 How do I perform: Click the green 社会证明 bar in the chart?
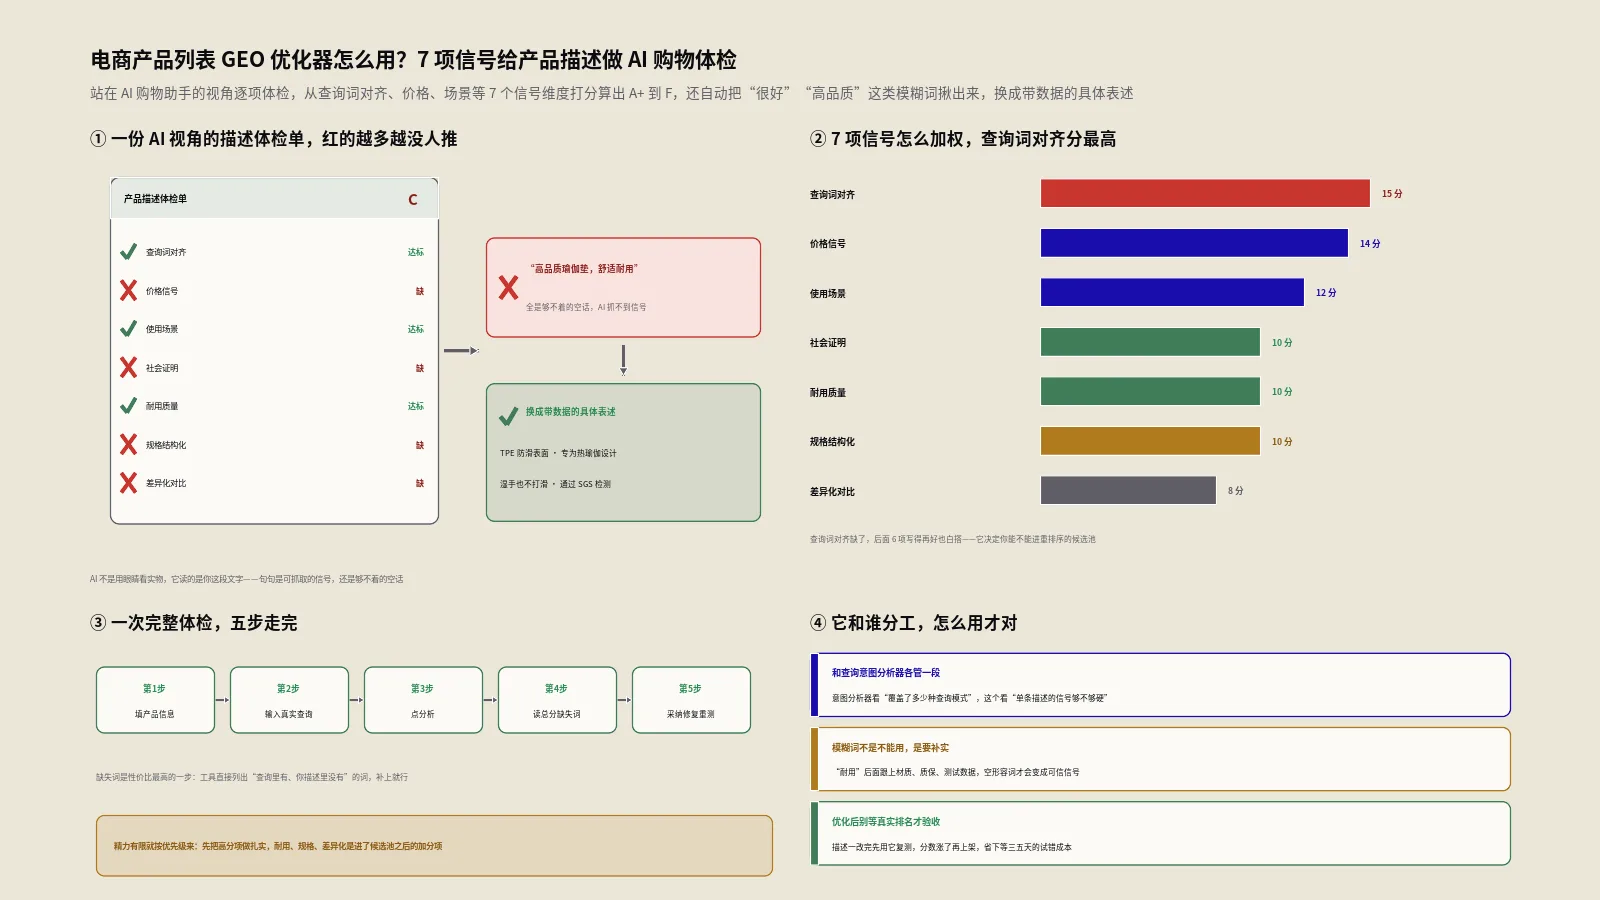click(x=1150, y=342)
